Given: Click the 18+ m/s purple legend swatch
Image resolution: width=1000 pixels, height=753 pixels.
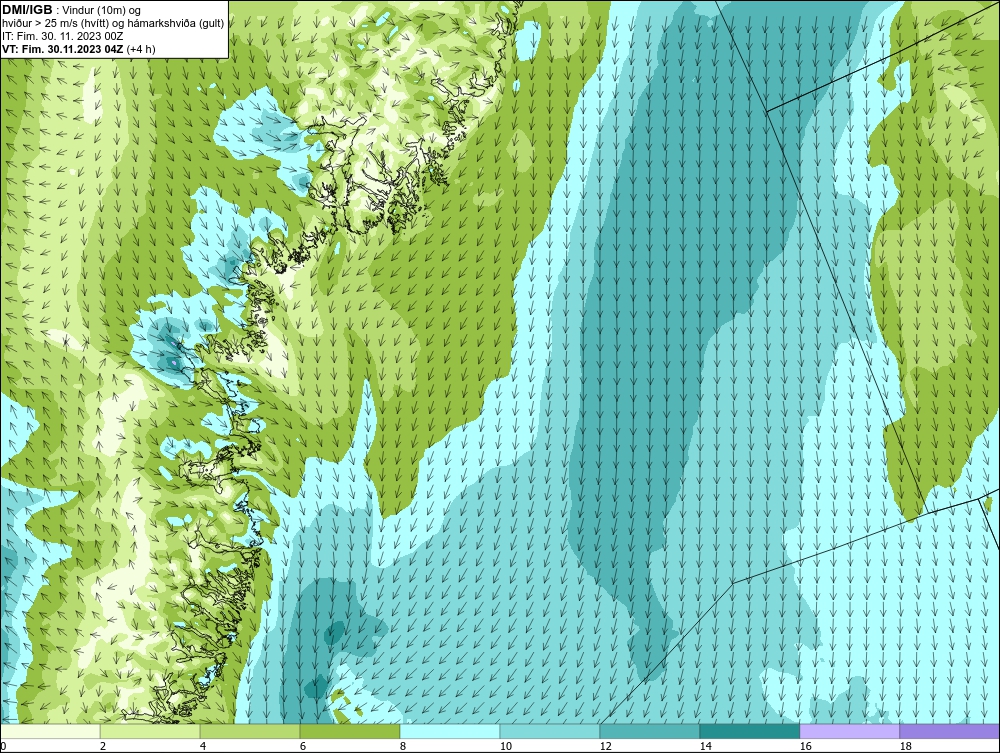Looking at the screenshot, I should (949, 731).
